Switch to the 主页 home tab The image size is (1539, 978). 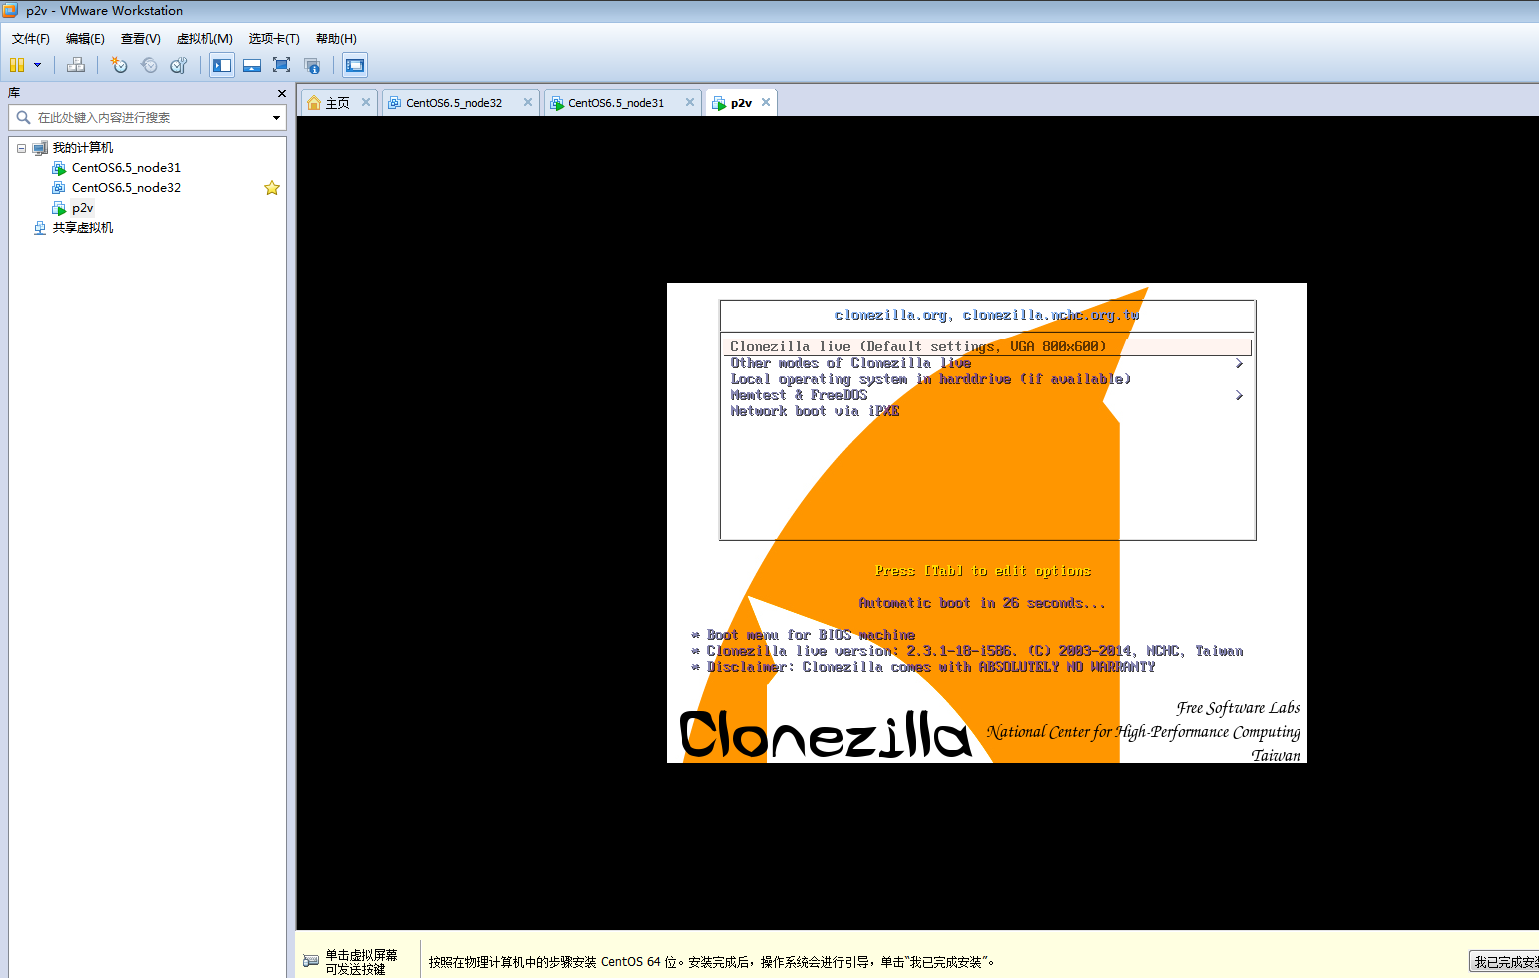tap(338, 103)
